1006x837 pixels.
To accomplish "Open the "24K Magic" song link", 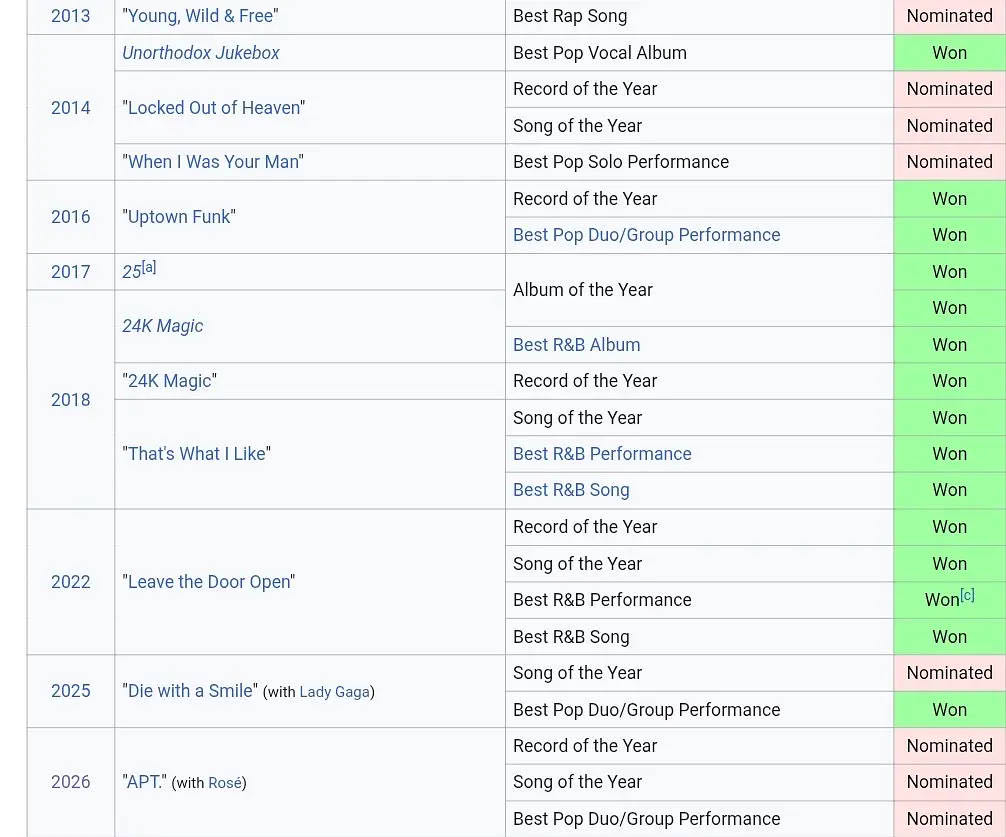I will click(x=169, y=381).
